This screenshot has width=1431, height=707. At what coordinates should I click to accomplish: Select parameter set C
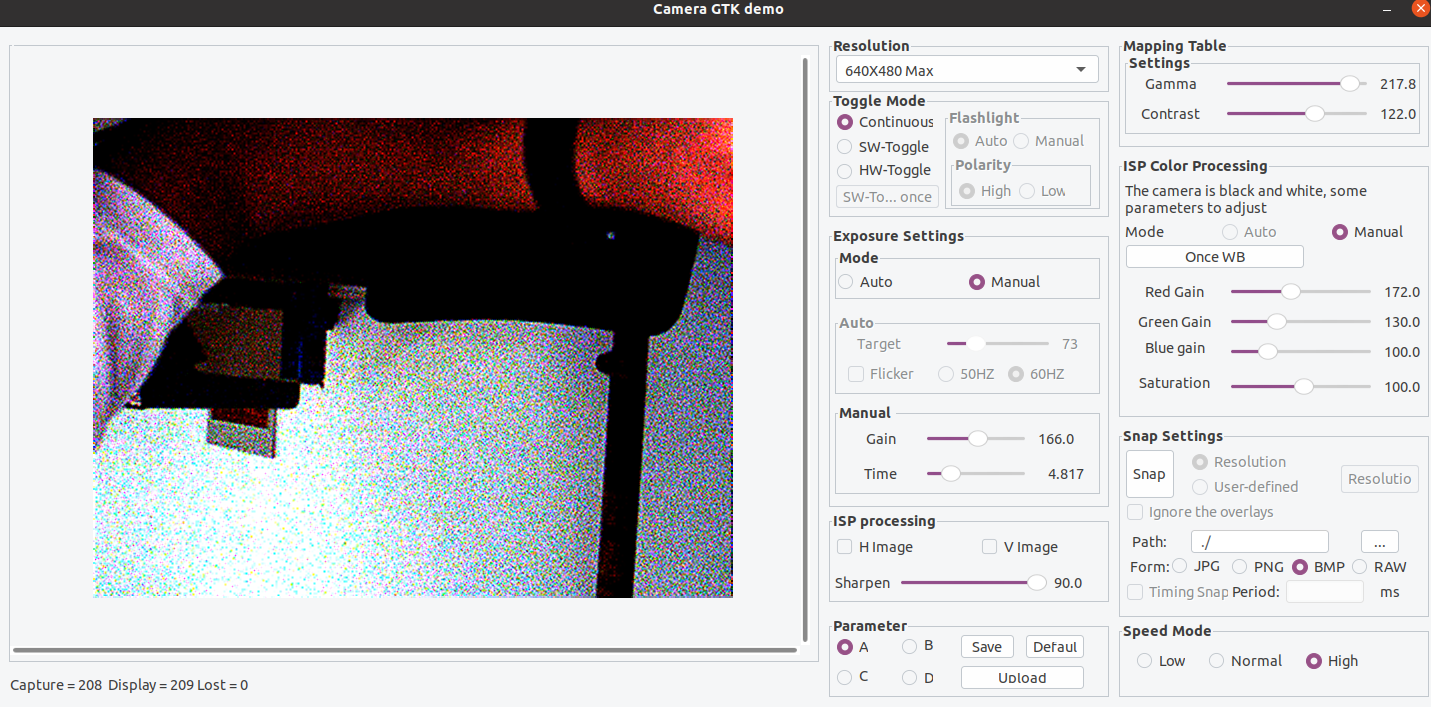(853, 677)
